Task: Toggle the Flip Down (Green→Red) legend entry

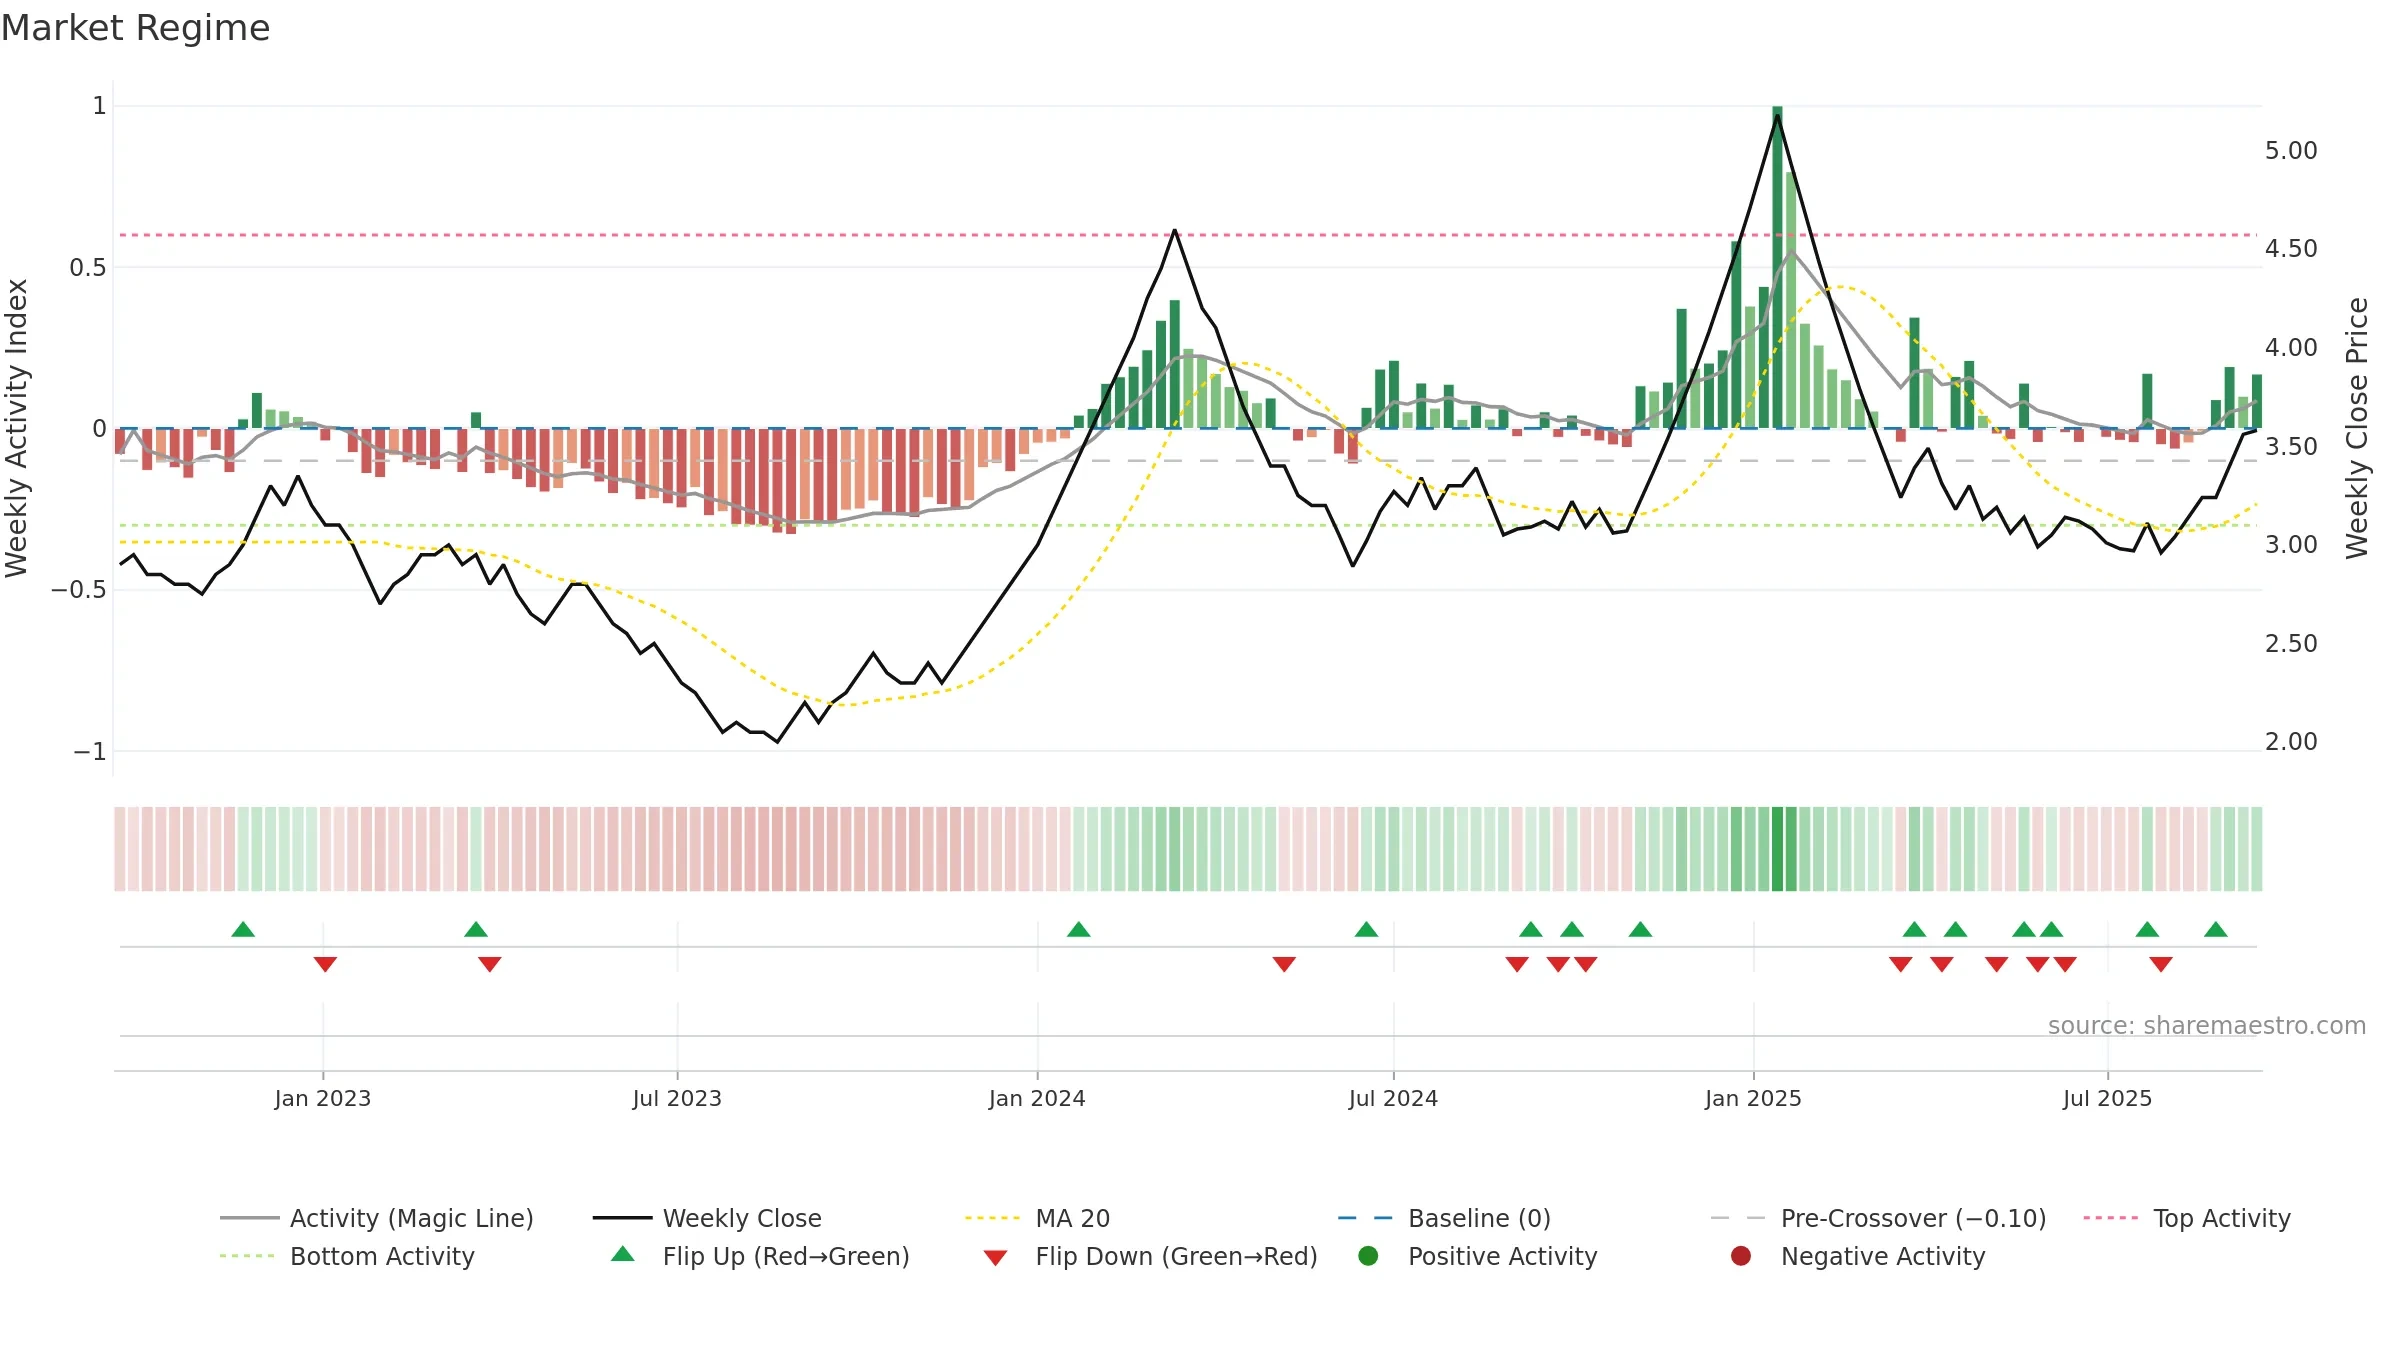Action: [1150, 1256]
